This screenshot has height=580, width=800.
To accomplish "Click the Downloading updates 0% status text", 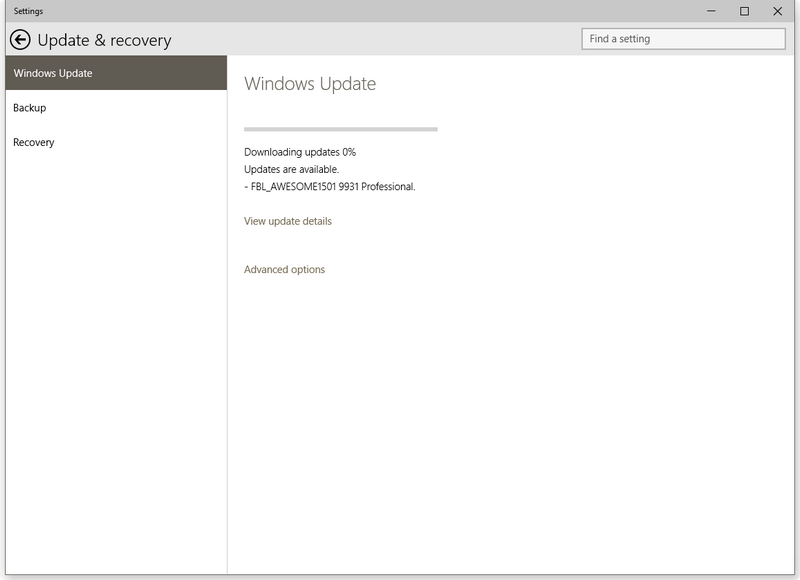I will [x=300, y=152].
